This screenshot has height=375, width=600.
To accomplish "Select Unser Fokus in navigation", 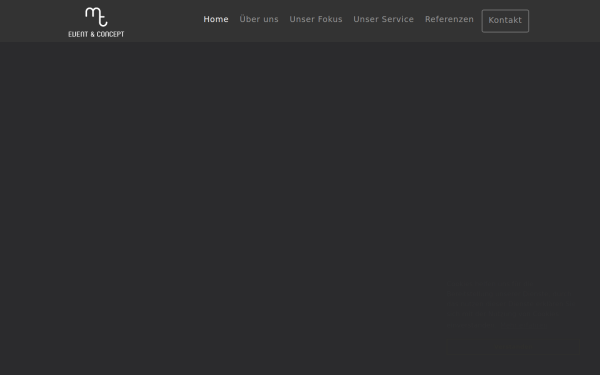I will pos(316,19).
